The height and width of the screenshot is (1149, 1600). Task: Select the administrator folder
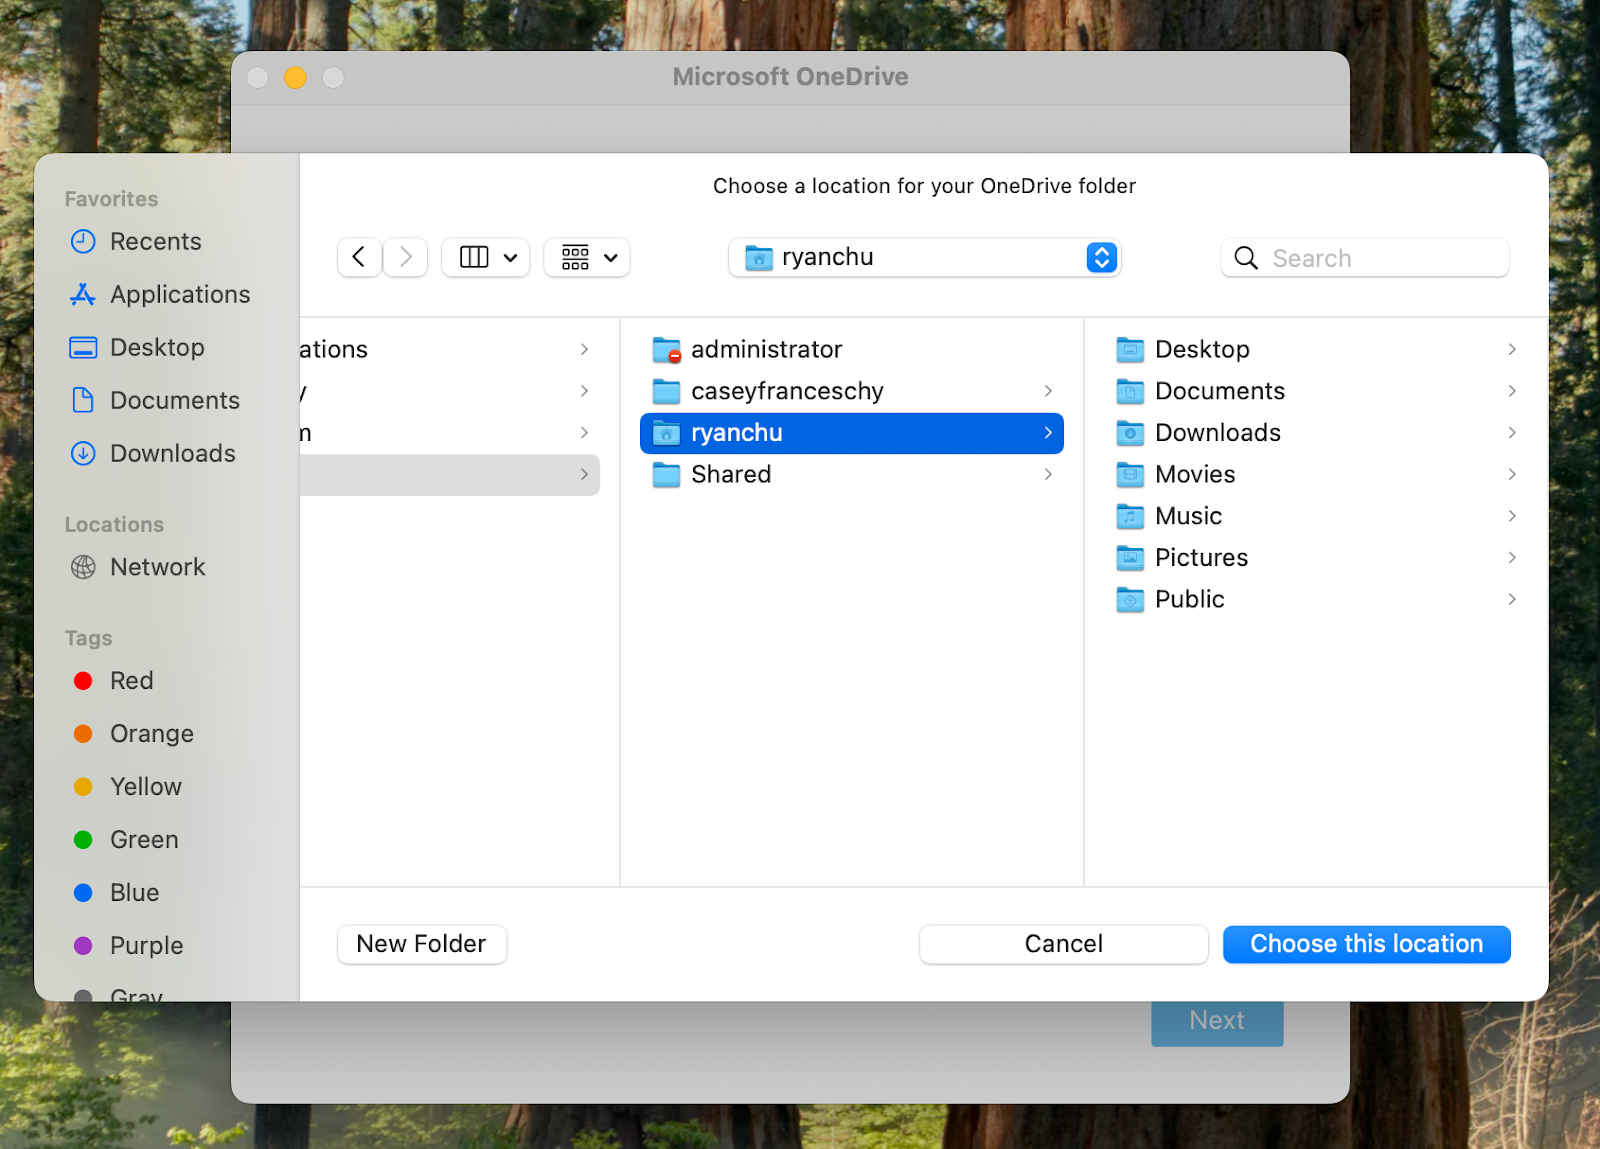(x=852, y=350)
